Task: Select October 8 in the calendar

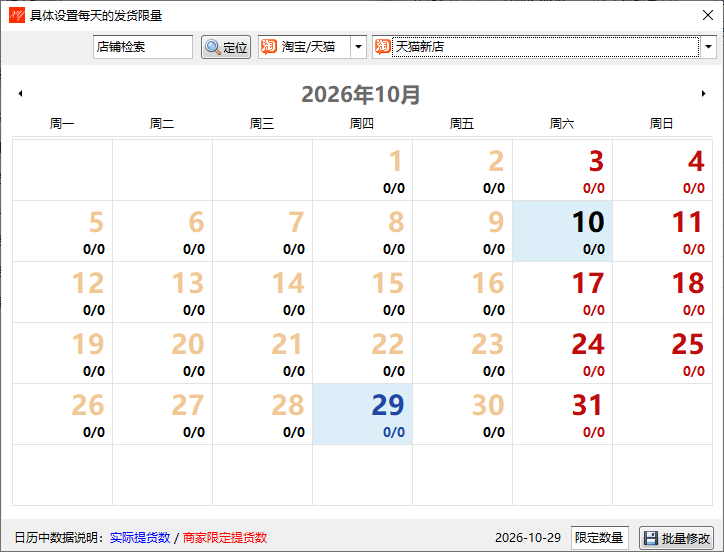Action: (362, 231)
